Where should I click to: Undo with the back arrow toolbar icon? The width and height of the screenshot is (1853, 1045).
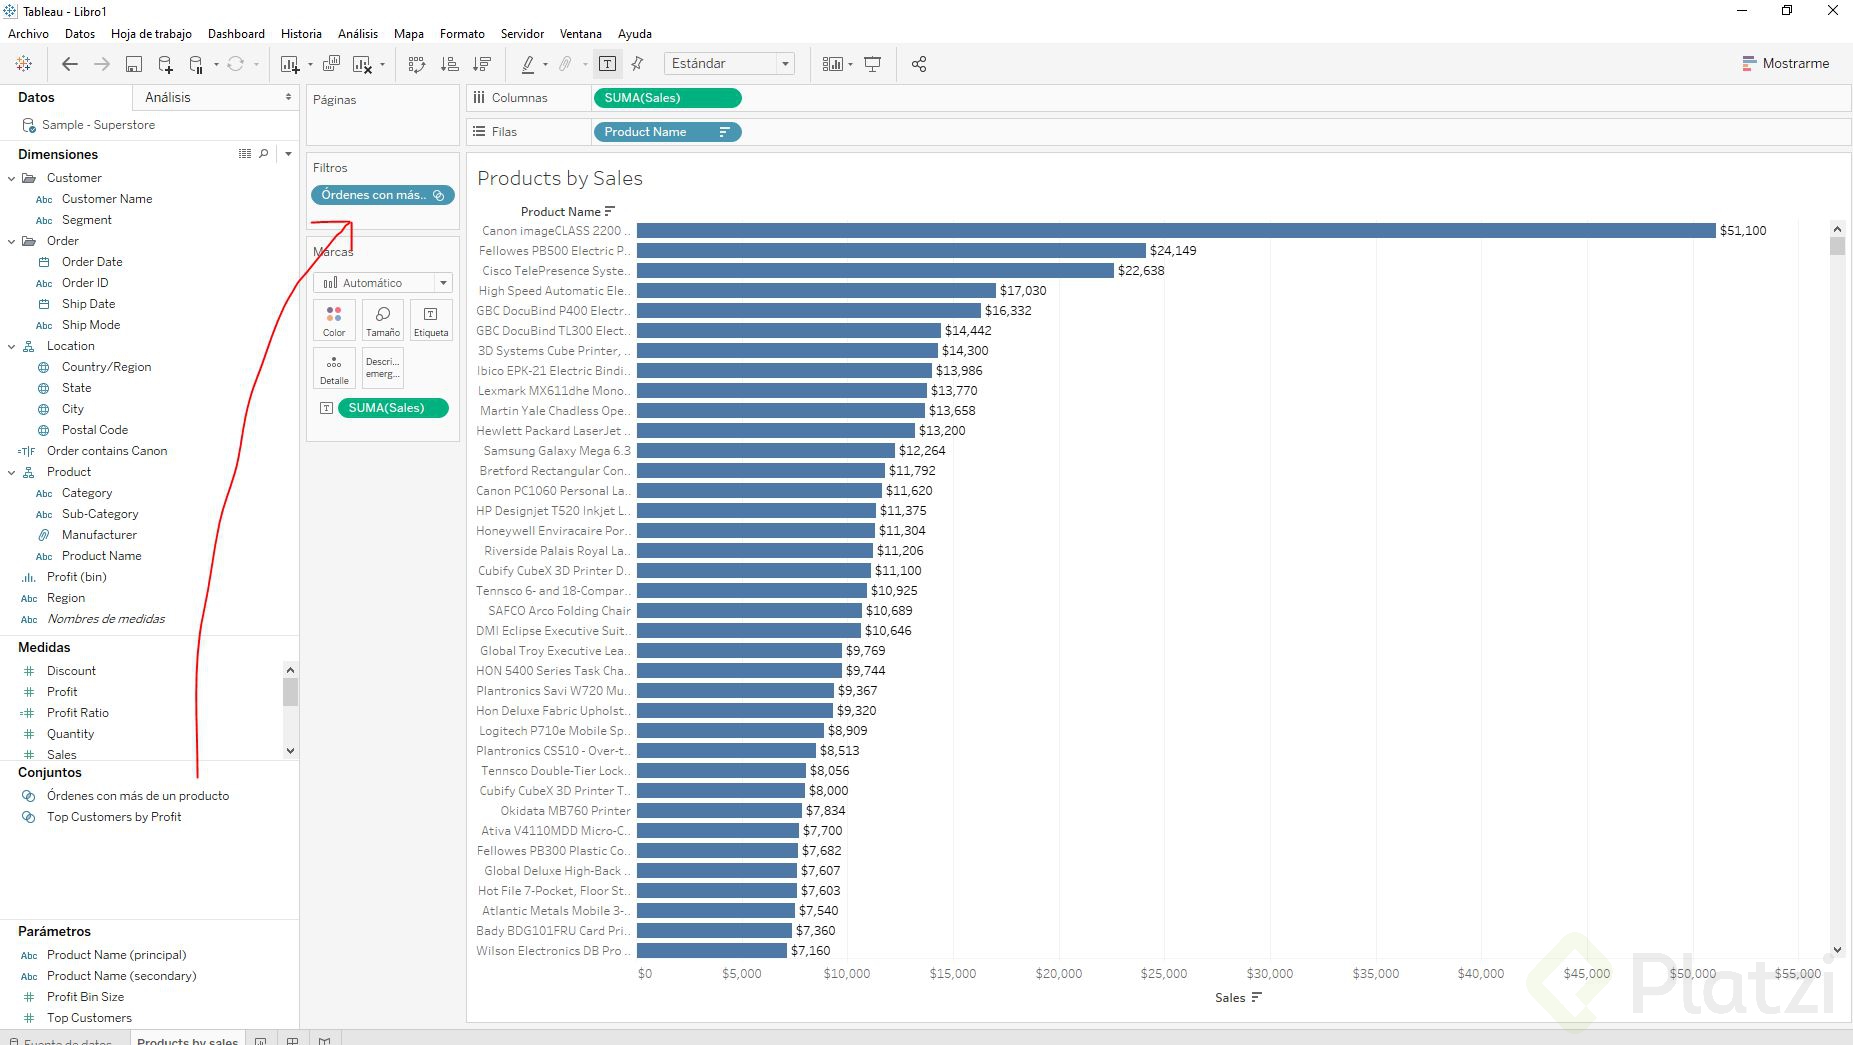click(70, 64)
